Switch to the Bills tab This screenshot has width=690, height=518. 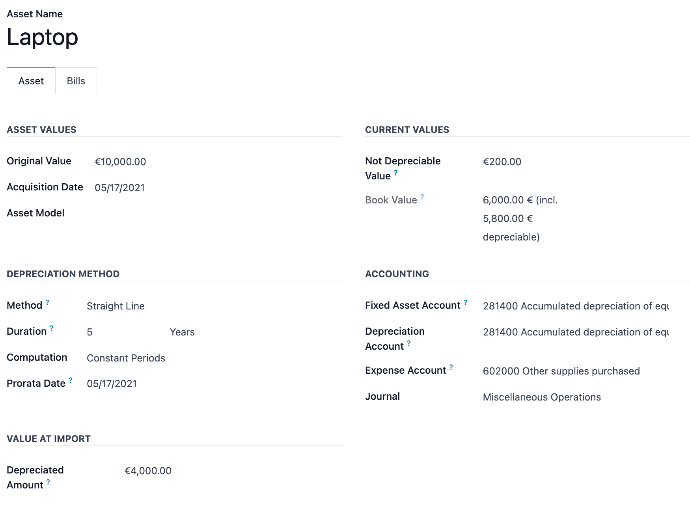tap(76, 81)
